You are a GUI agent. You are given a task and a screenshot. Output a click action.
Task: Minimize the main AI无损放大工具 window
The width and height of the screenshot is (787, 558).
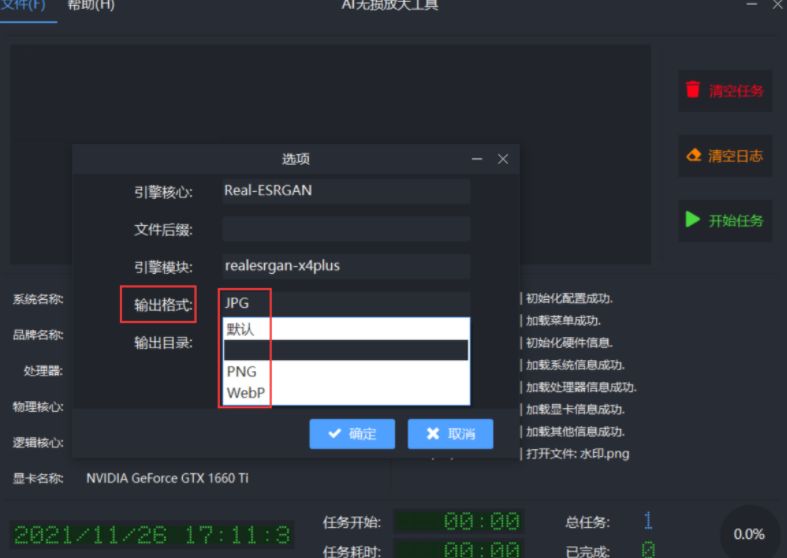(x=753, y=5)
